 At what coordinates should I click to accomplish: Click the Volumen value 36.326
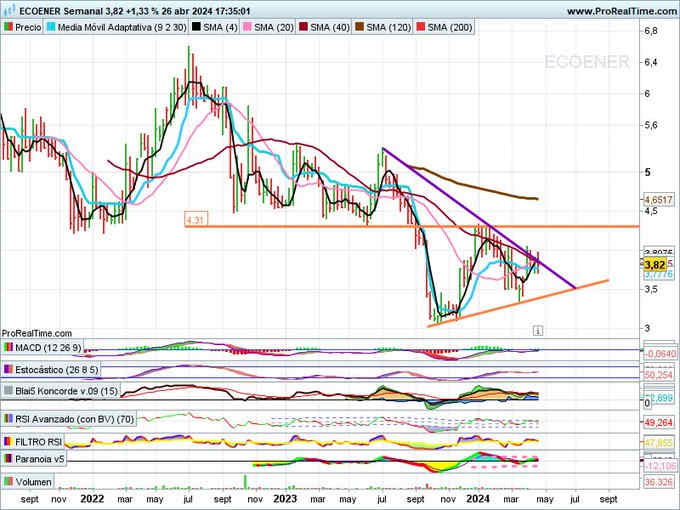coord(658,482)
